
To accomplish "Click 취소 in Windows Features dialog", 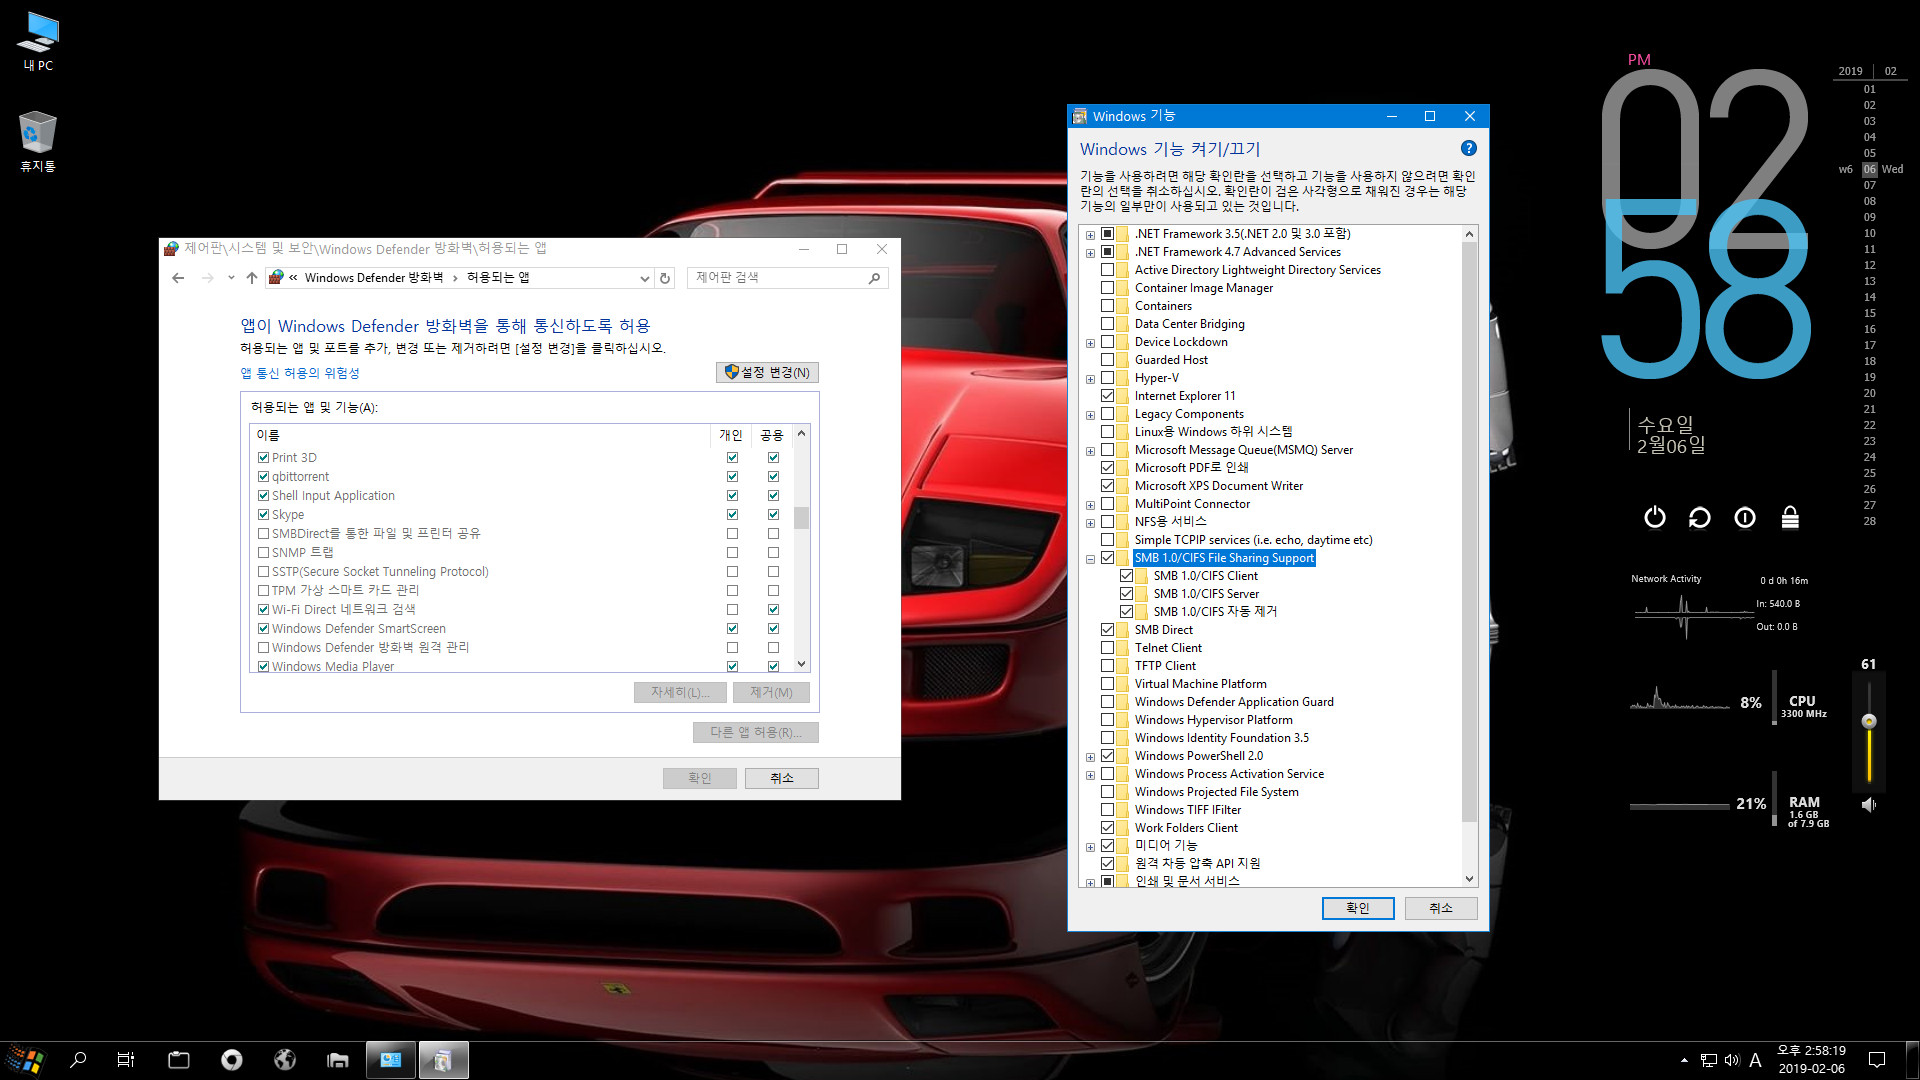I will 1440,908.
